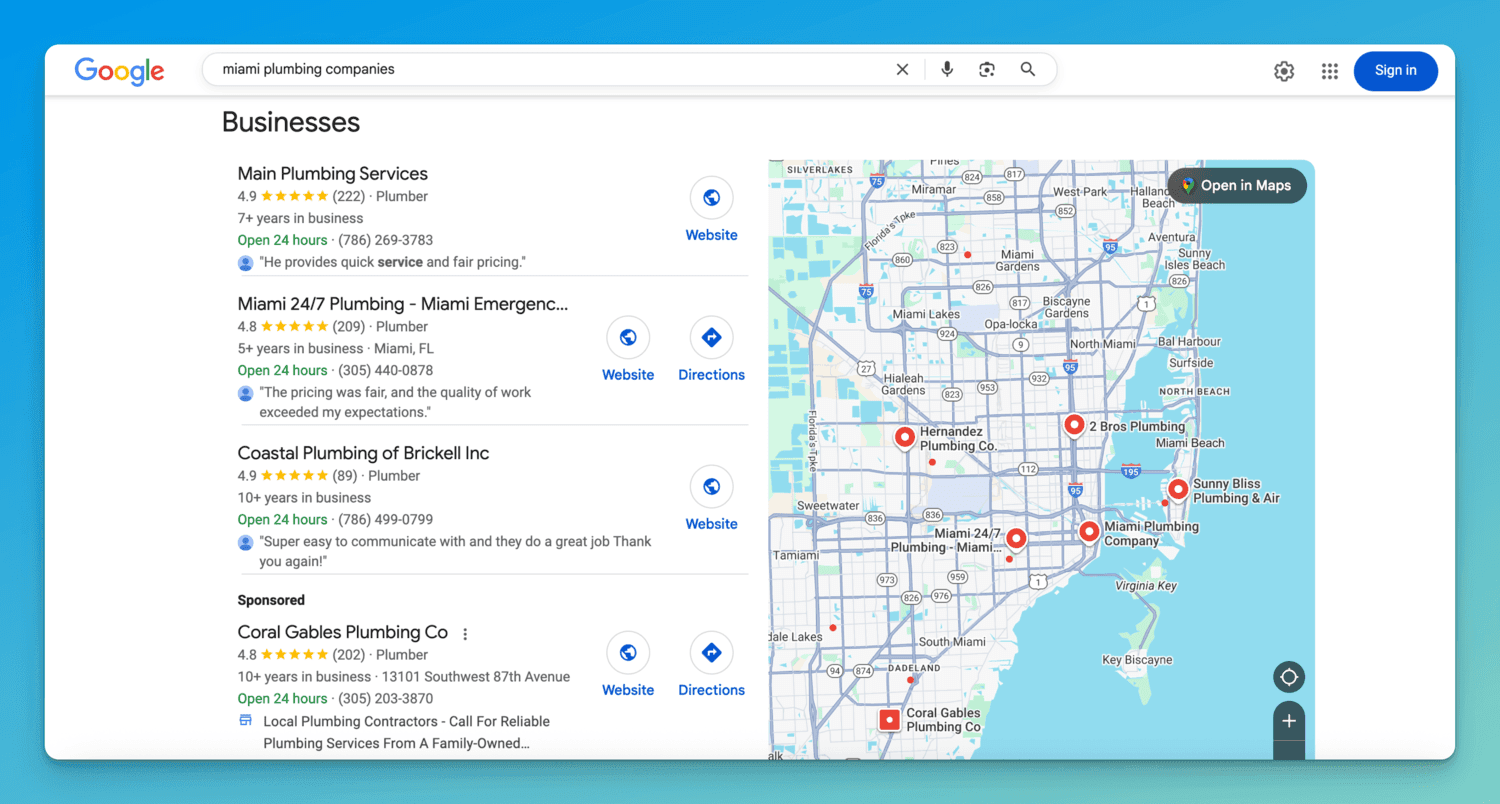The width and height of the screenshot is (1500, 804).
Task: Click in the search box containing miami plumbing companies
Action: pos(540,70)
